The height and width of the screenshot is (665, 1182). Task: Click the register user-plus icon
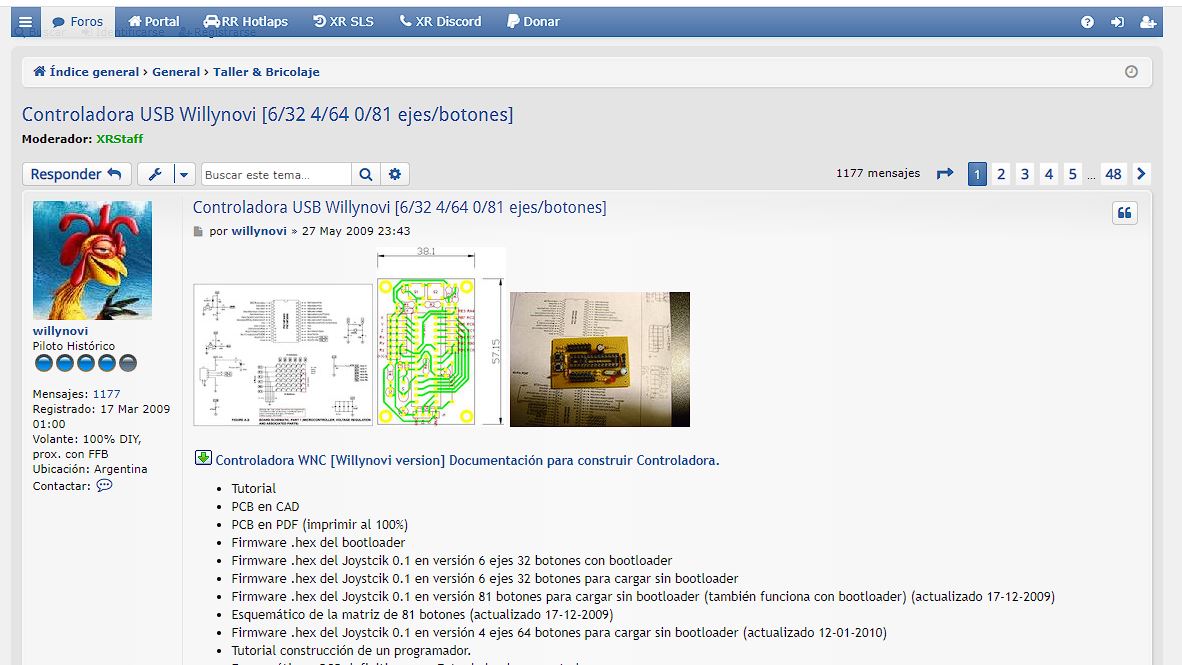click(x=1148, y=22)
